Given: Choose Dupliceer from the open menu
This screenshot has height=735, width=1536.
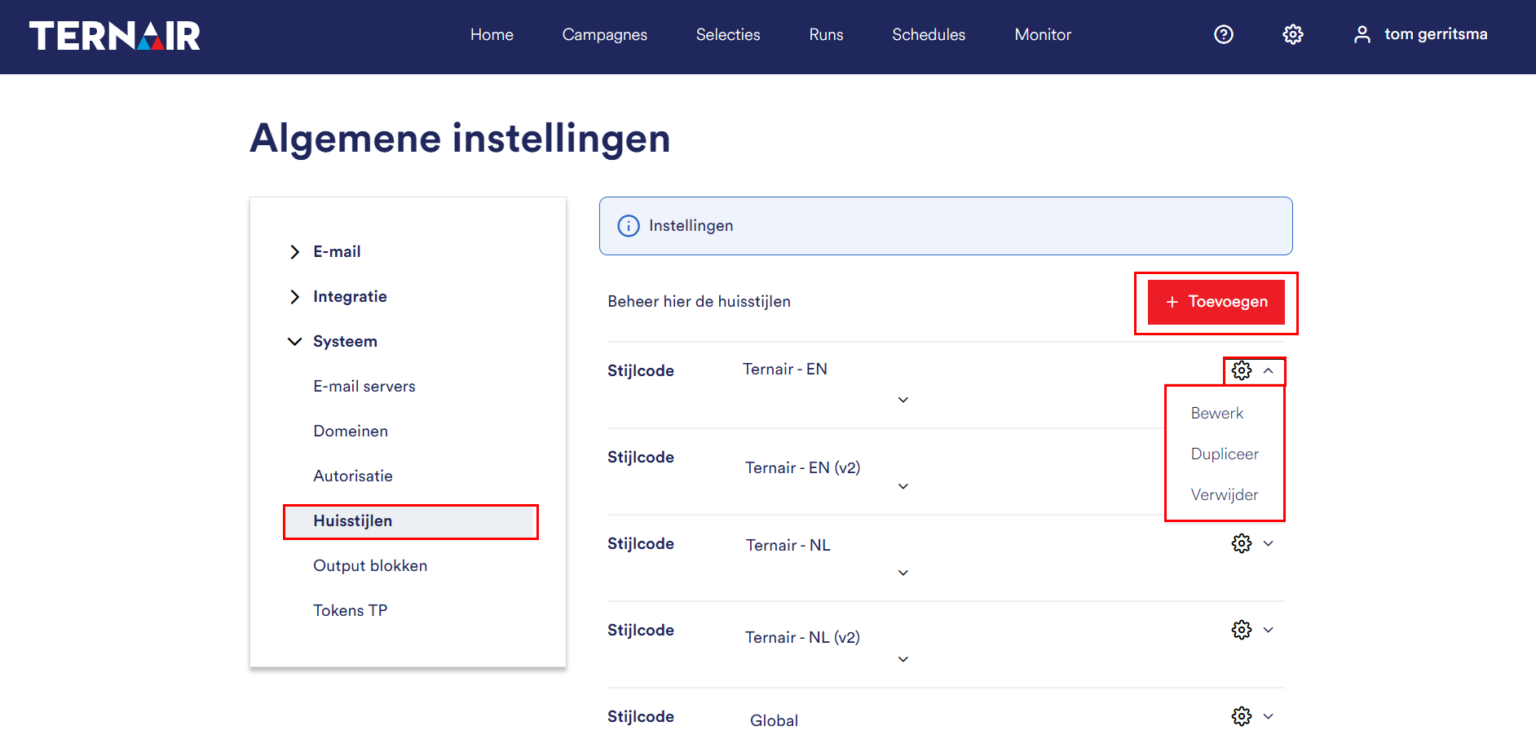Looking at the screenshot, I should point(1224,454).
